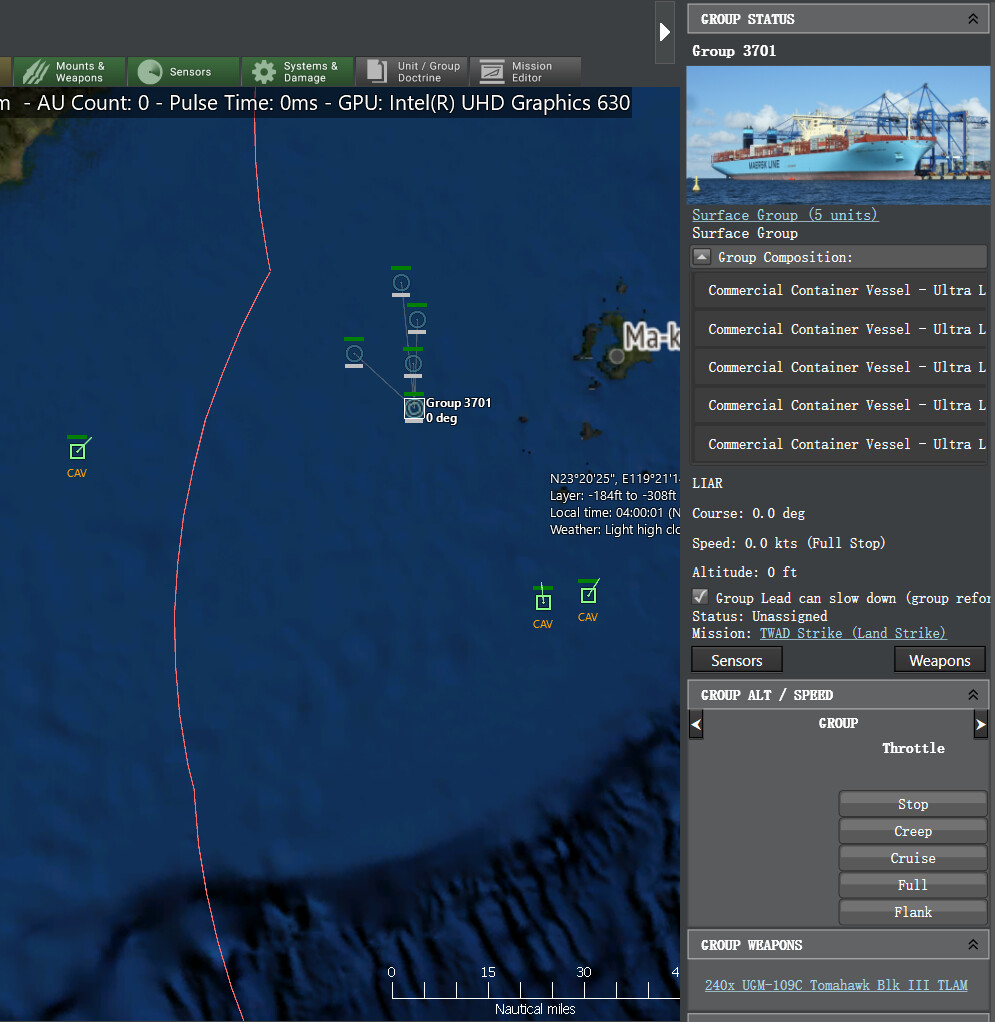
Task: Open Mounts & Weapons toolbar button
Action: coord(69,72)
